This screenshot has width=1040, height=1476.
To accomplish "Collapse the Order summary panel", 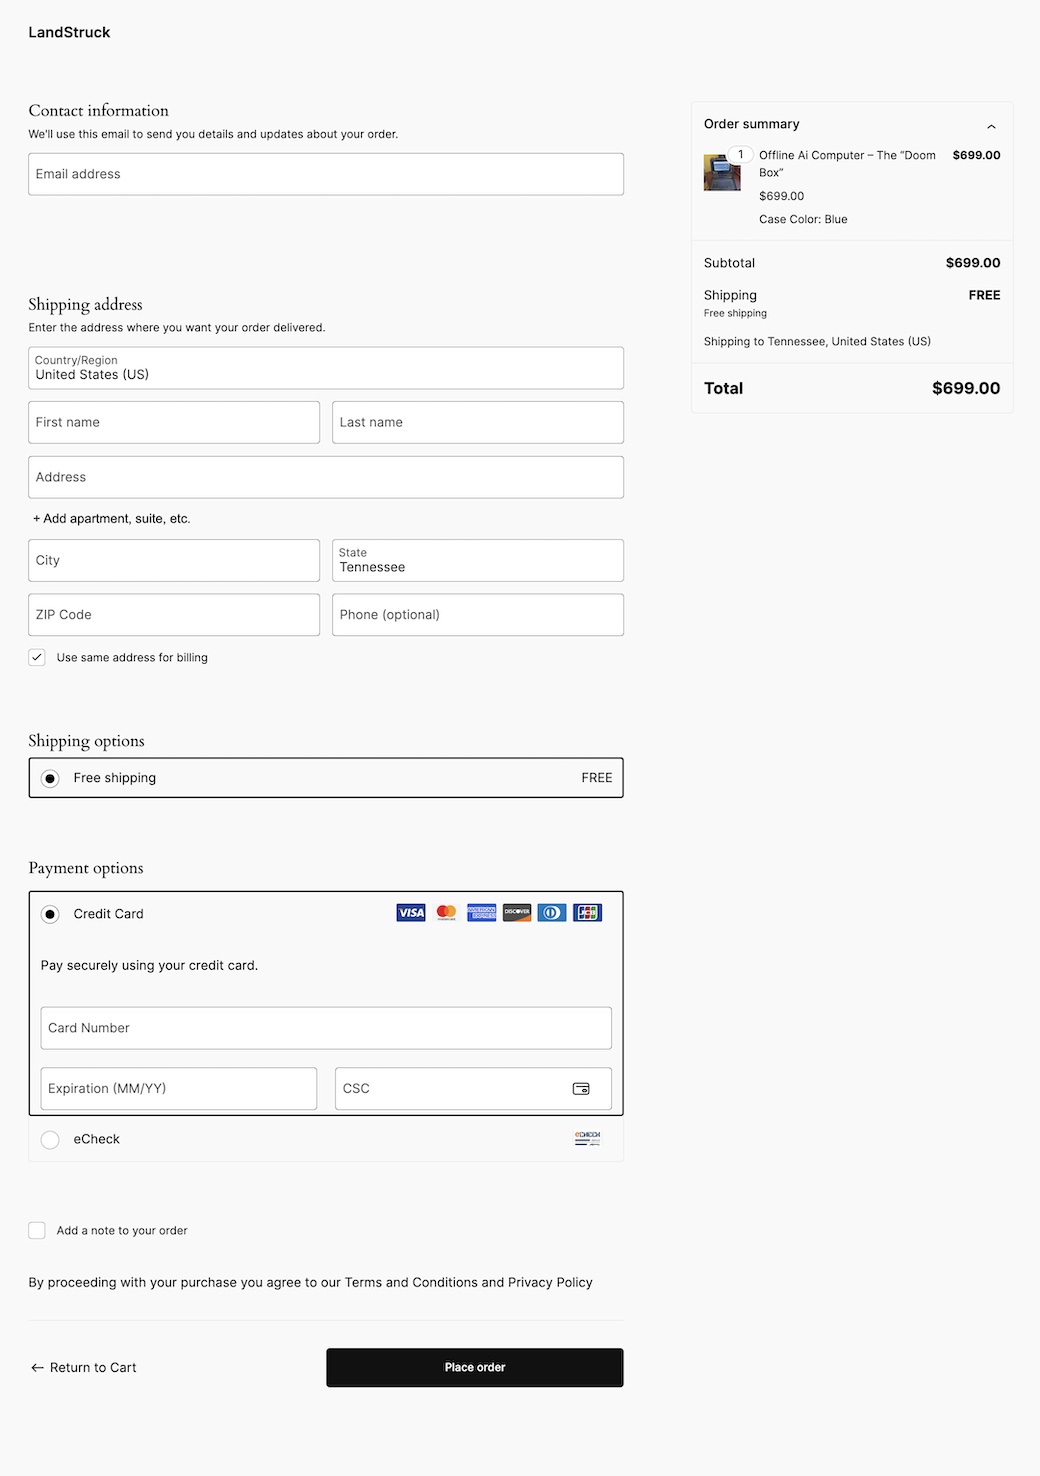I will 991,126.
